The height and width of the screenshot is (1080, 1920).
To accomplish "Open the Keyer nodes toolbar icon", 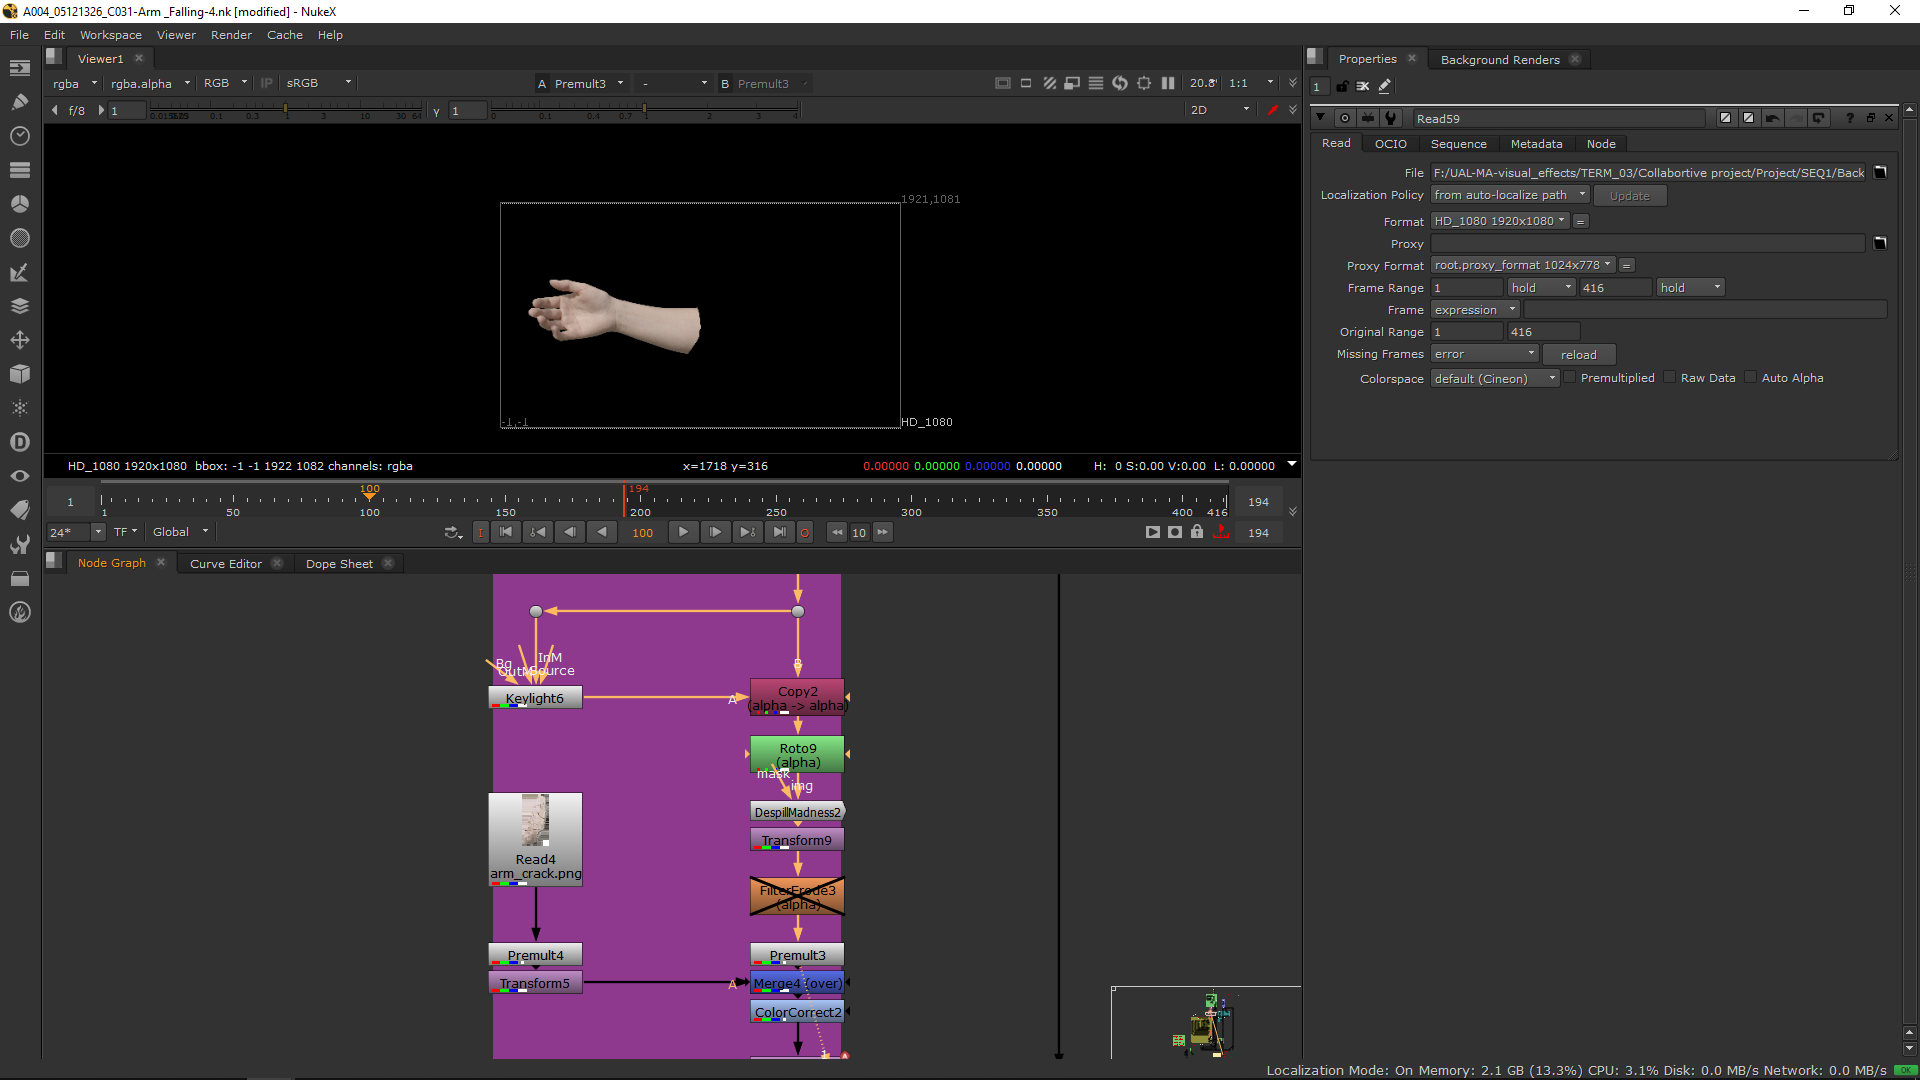I will click(x=19, y=272).
